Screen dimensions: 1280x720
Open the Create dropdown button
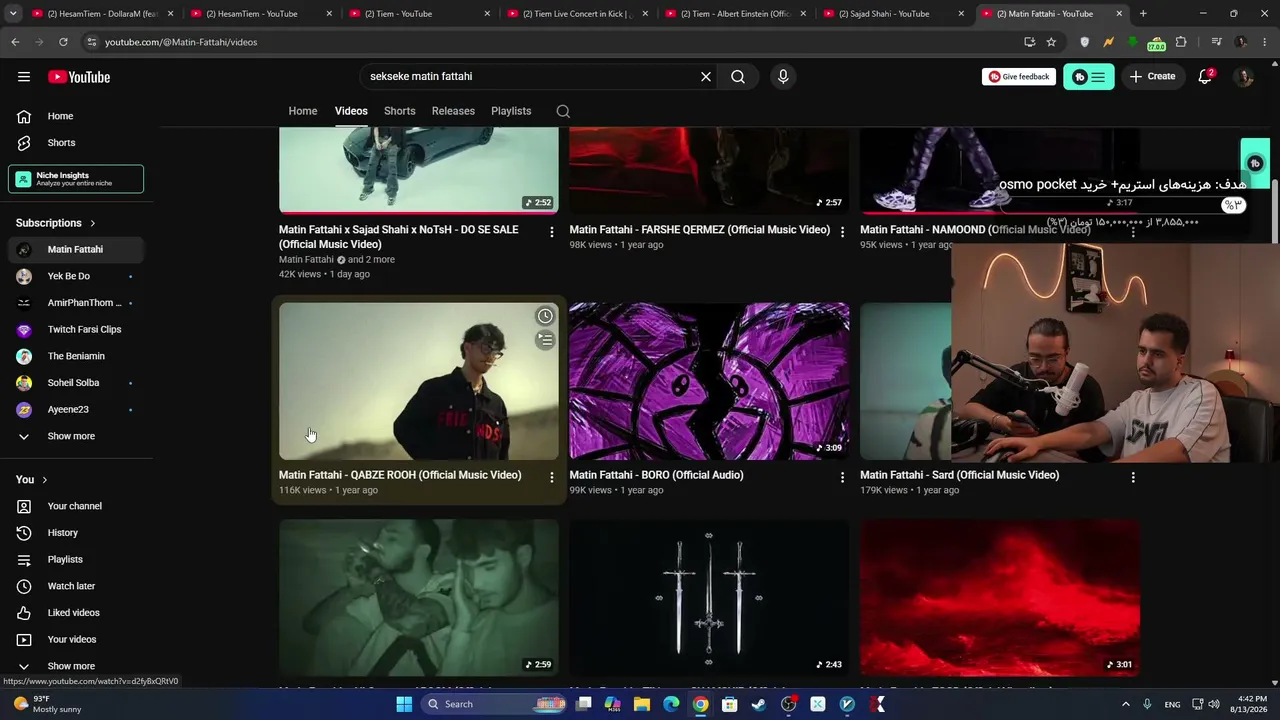click(x=1153, y=76)
